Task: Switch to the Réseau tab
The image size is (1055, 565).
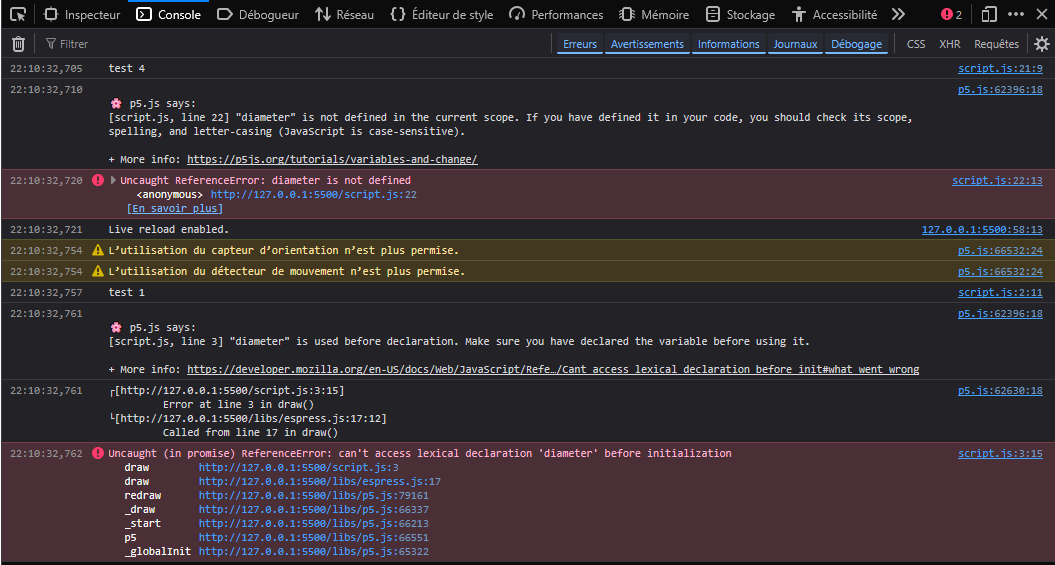Action: (344, 14)
